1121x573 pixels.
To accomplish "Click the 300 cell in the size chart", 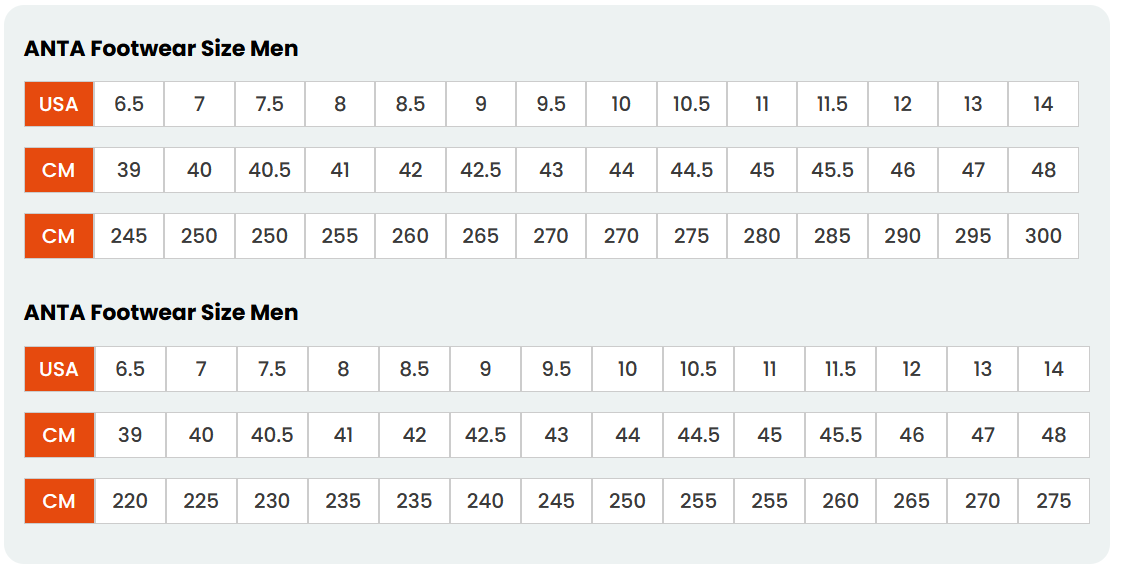I will click(1043, 236).
